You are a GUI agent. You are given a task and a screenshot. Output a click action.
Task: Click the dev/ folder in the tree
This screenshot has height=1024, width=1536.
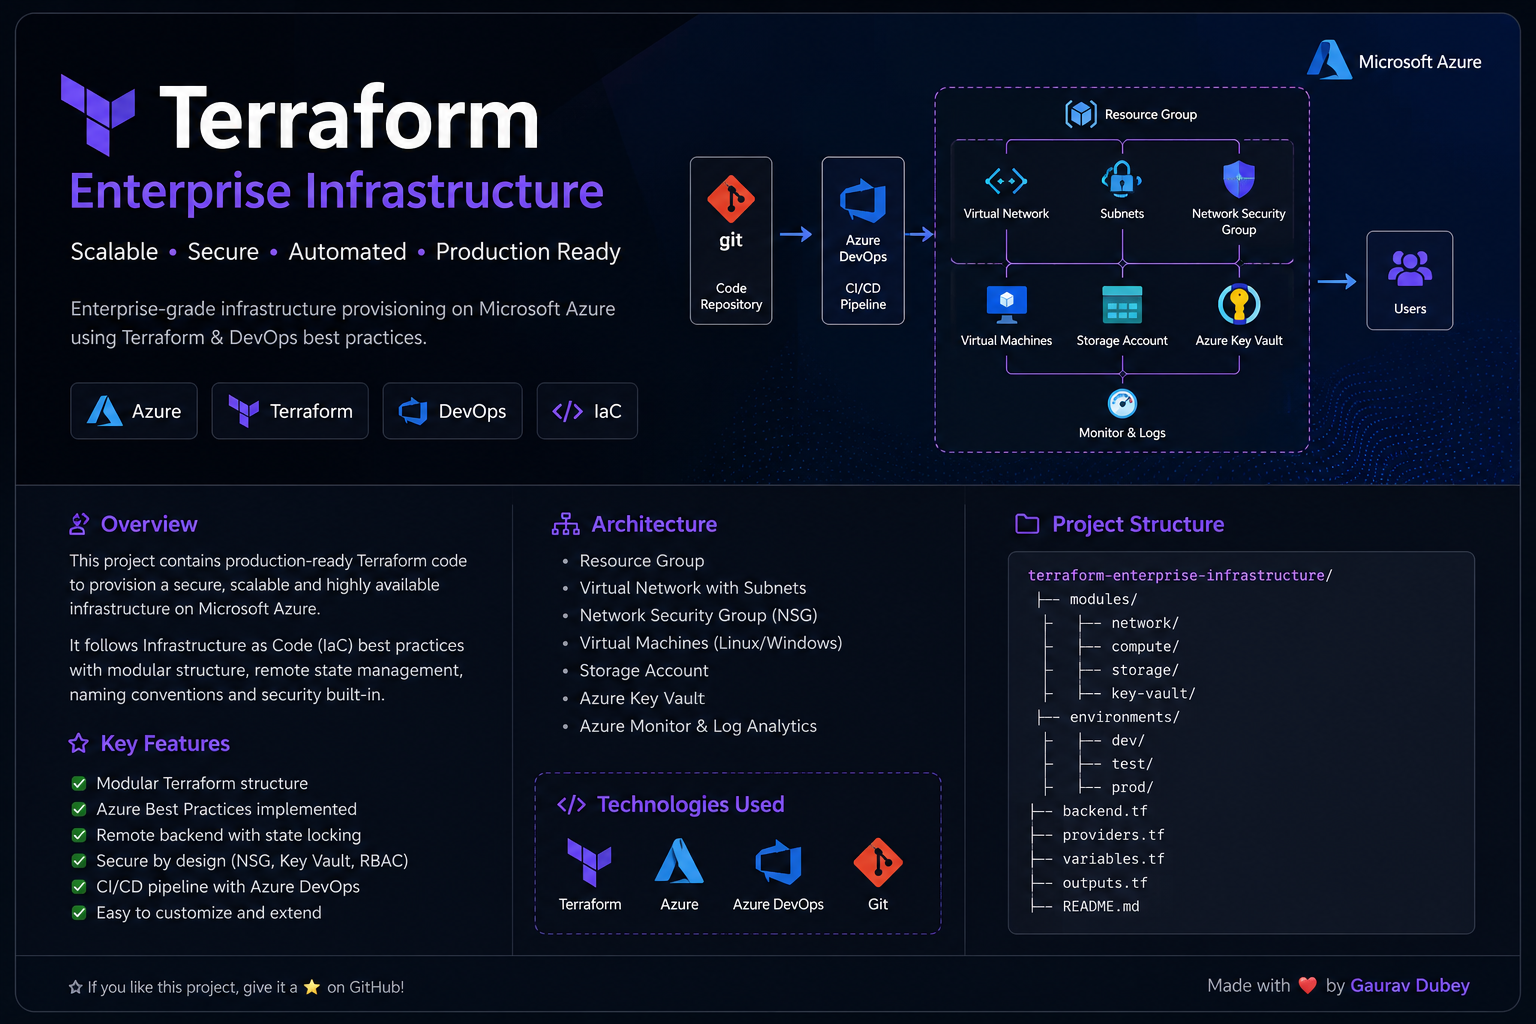point(1128,740)
